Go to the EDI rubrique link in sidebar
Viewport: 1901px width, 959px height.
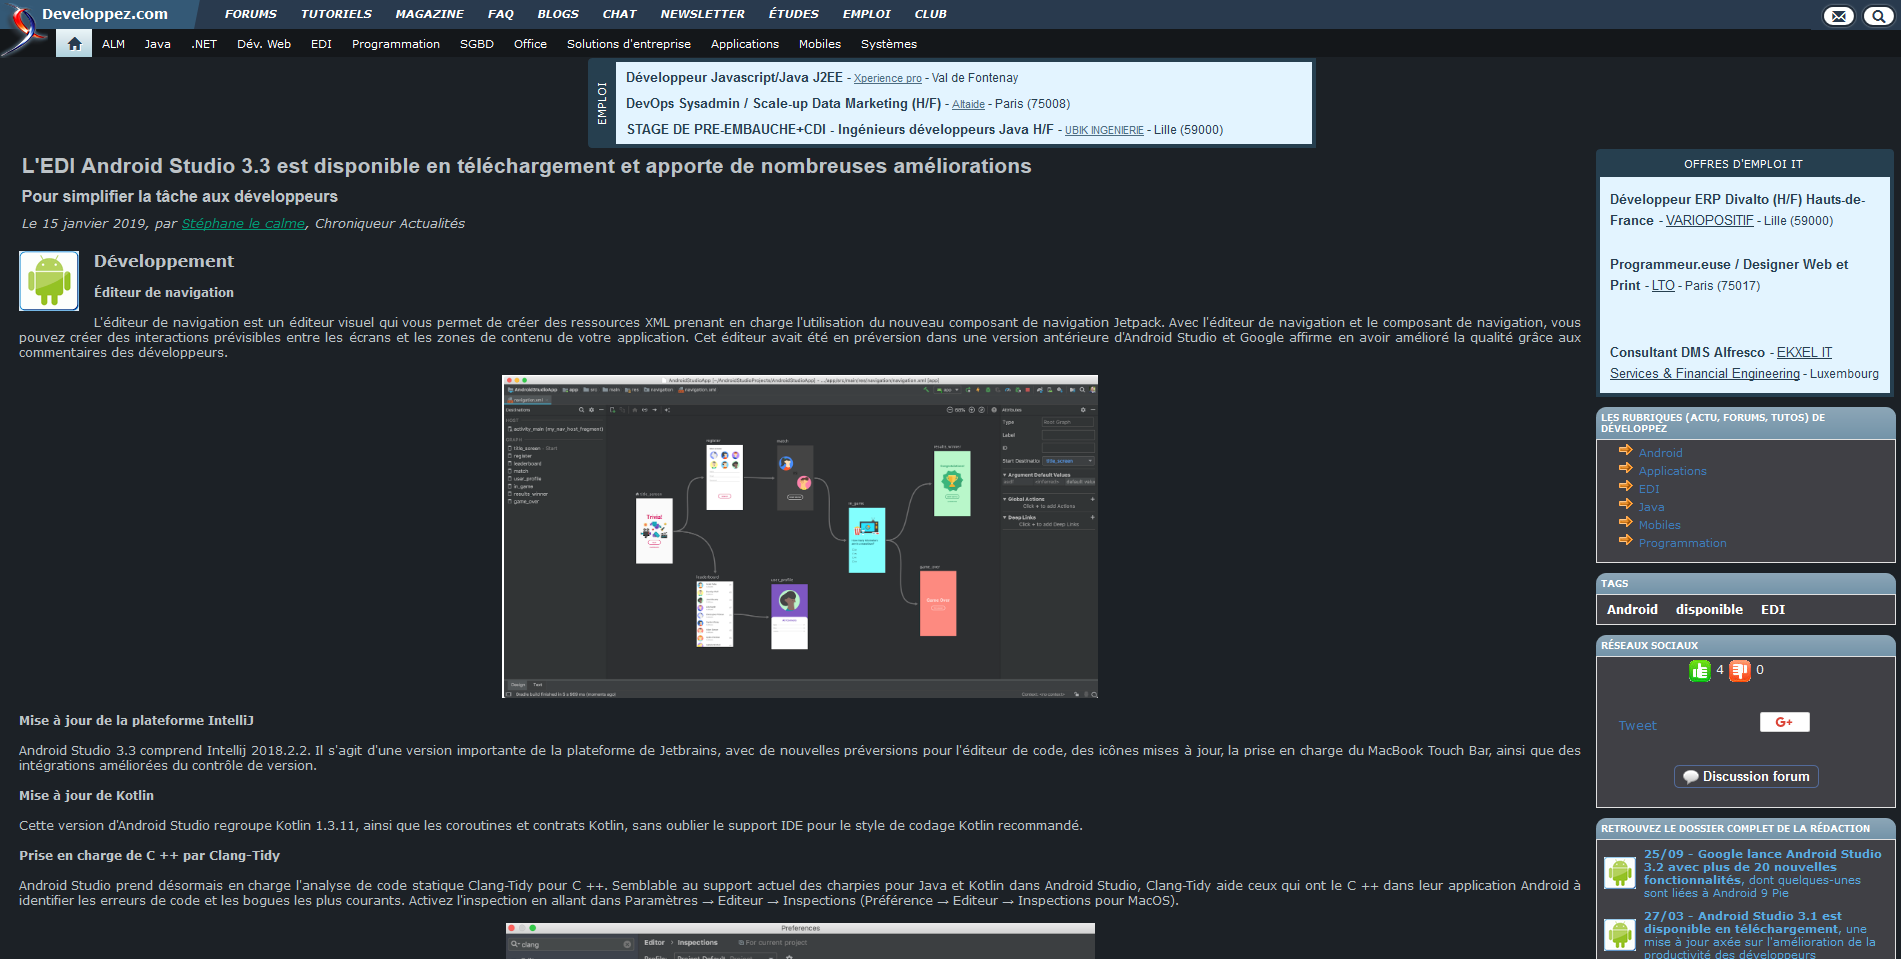pyautogui.click(x=1649, y=489)
